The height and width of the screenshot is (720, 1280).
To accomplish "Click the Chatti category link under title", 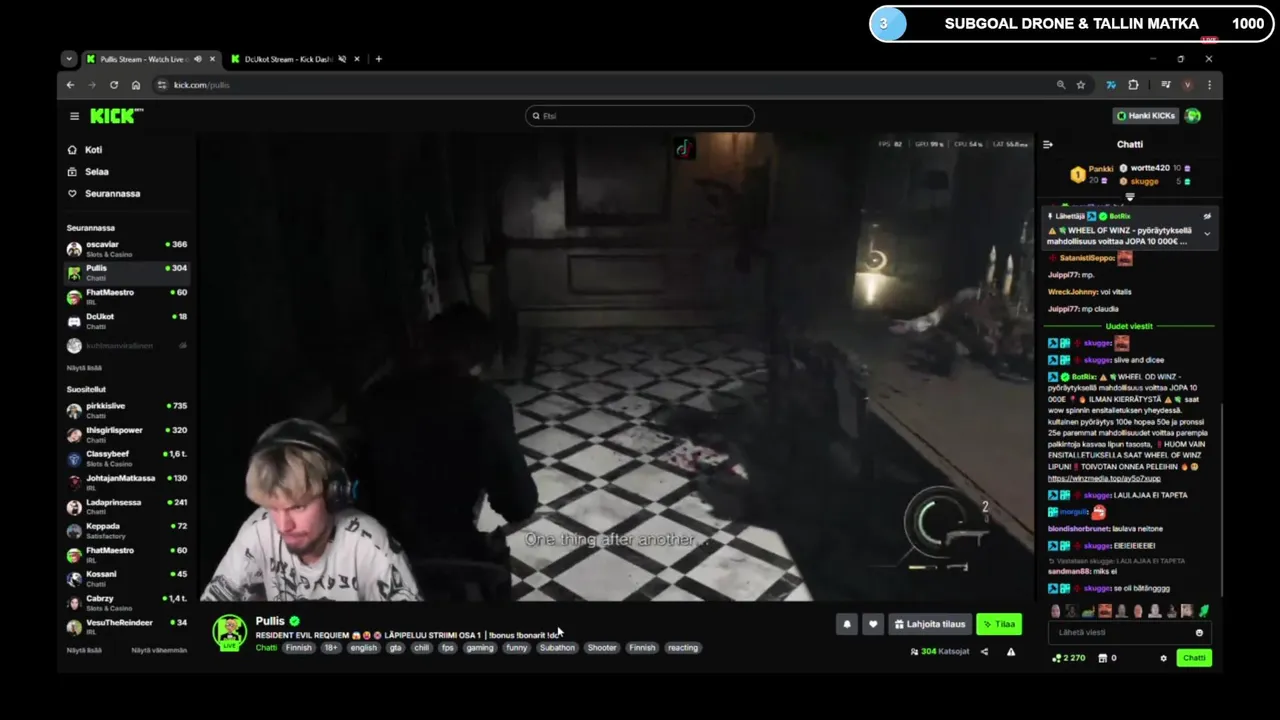I will [x=266, y=648].
